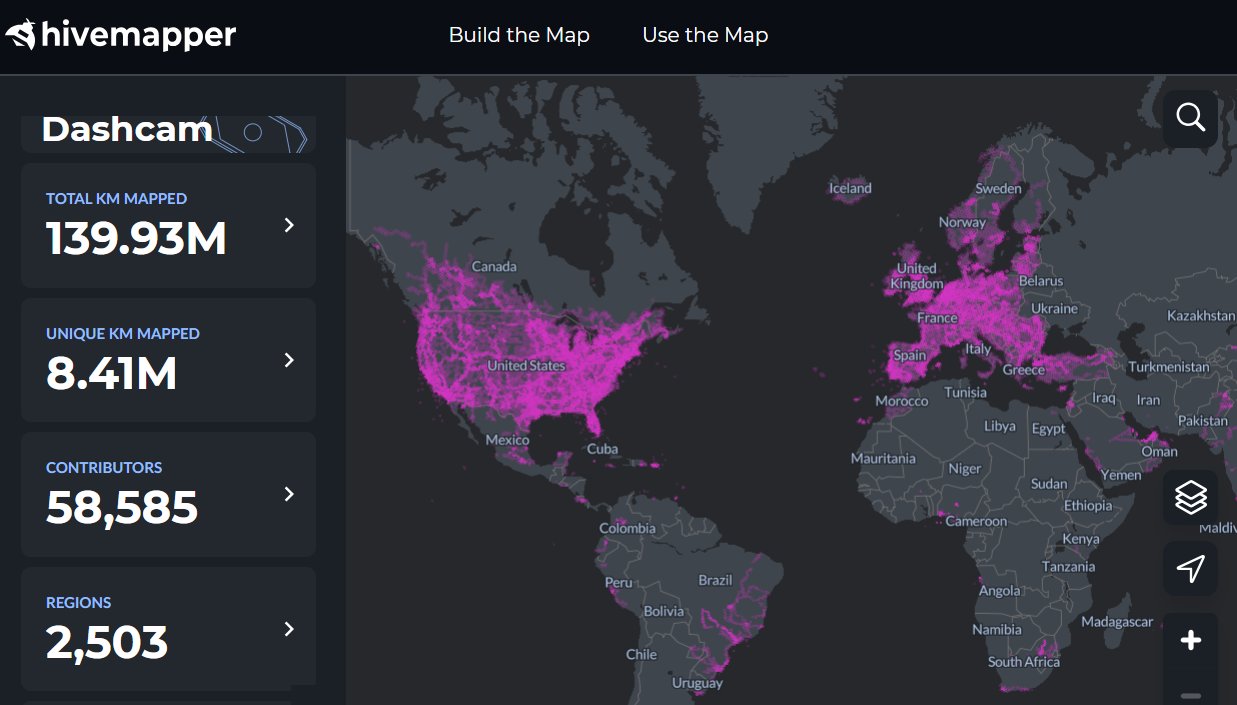The width and height of the screenshot is (1237, 705).
Task: Open the map search icon
Action: 1190,117
